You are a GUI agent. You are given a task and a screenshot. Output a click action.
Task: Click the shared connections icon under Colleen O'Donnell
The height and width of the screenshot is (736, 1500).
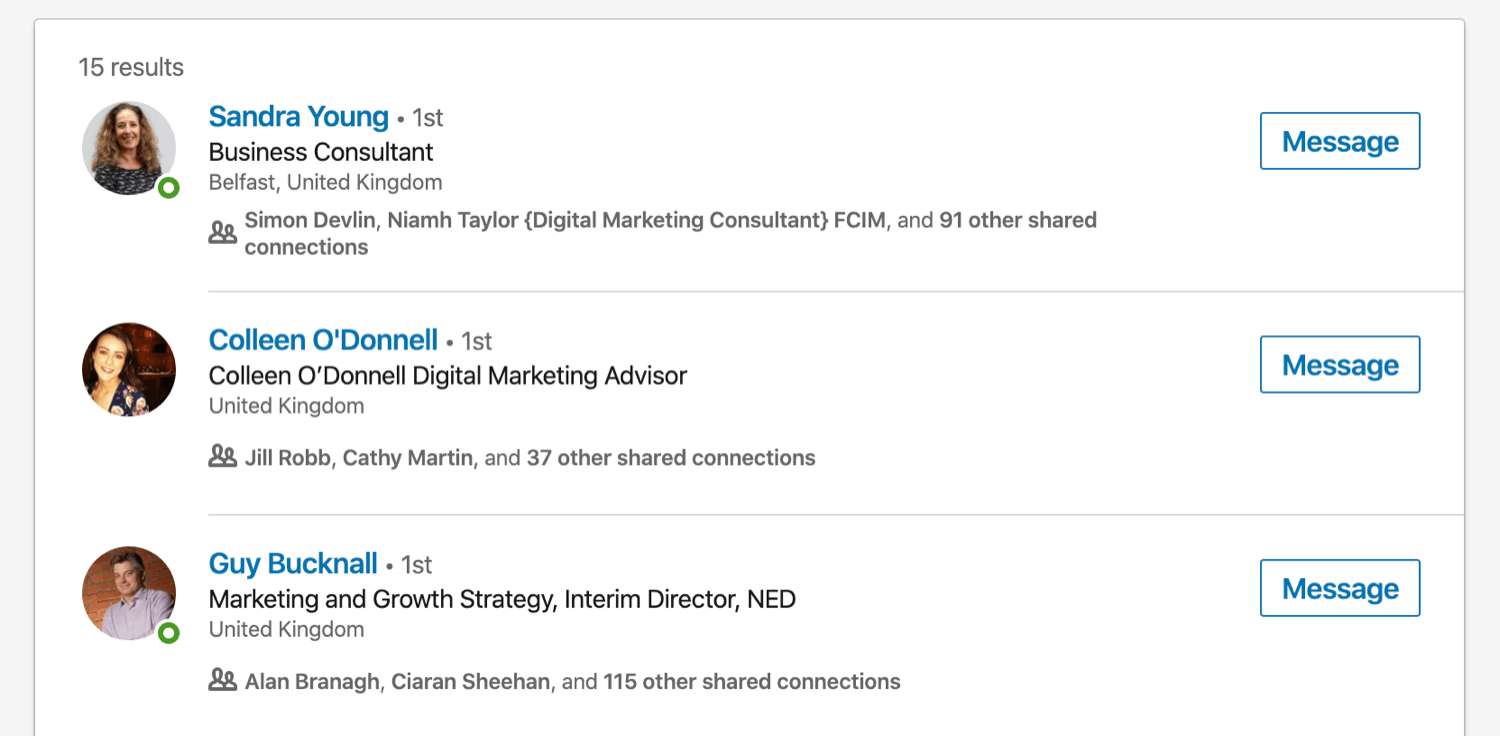point(222,456)
